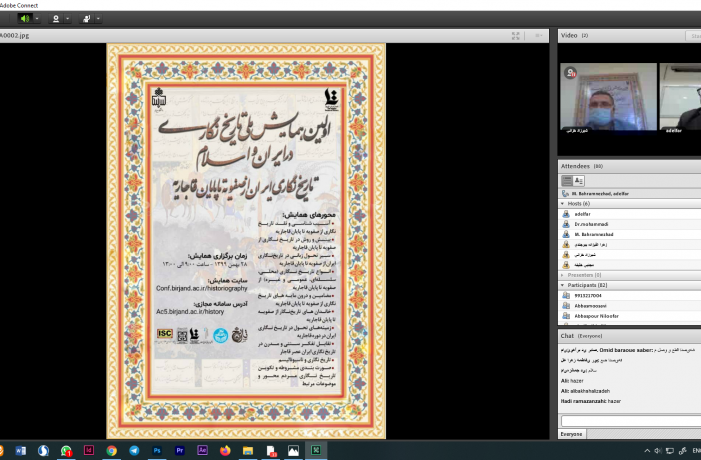Click the system tray volume icon
The height and width of the screenshot is (460, 701).
658,451
